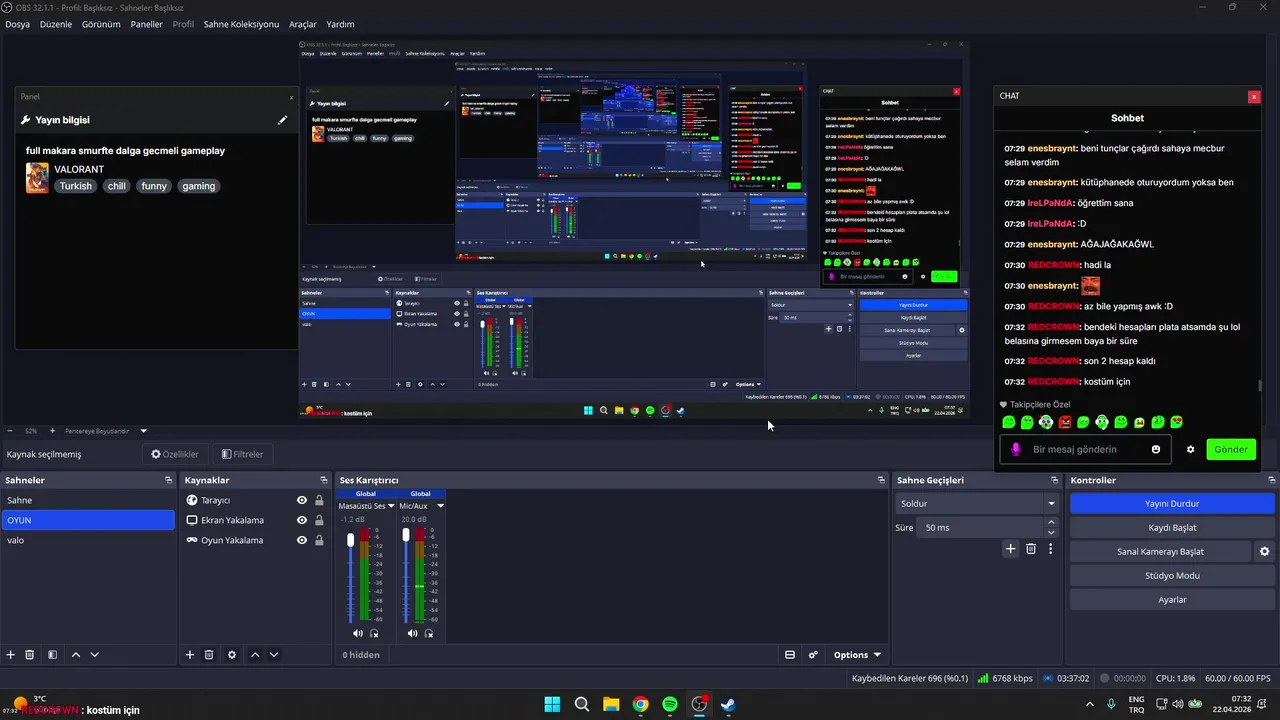
Task: Open virtual camera settings gear
Action: click(1265, 552)
